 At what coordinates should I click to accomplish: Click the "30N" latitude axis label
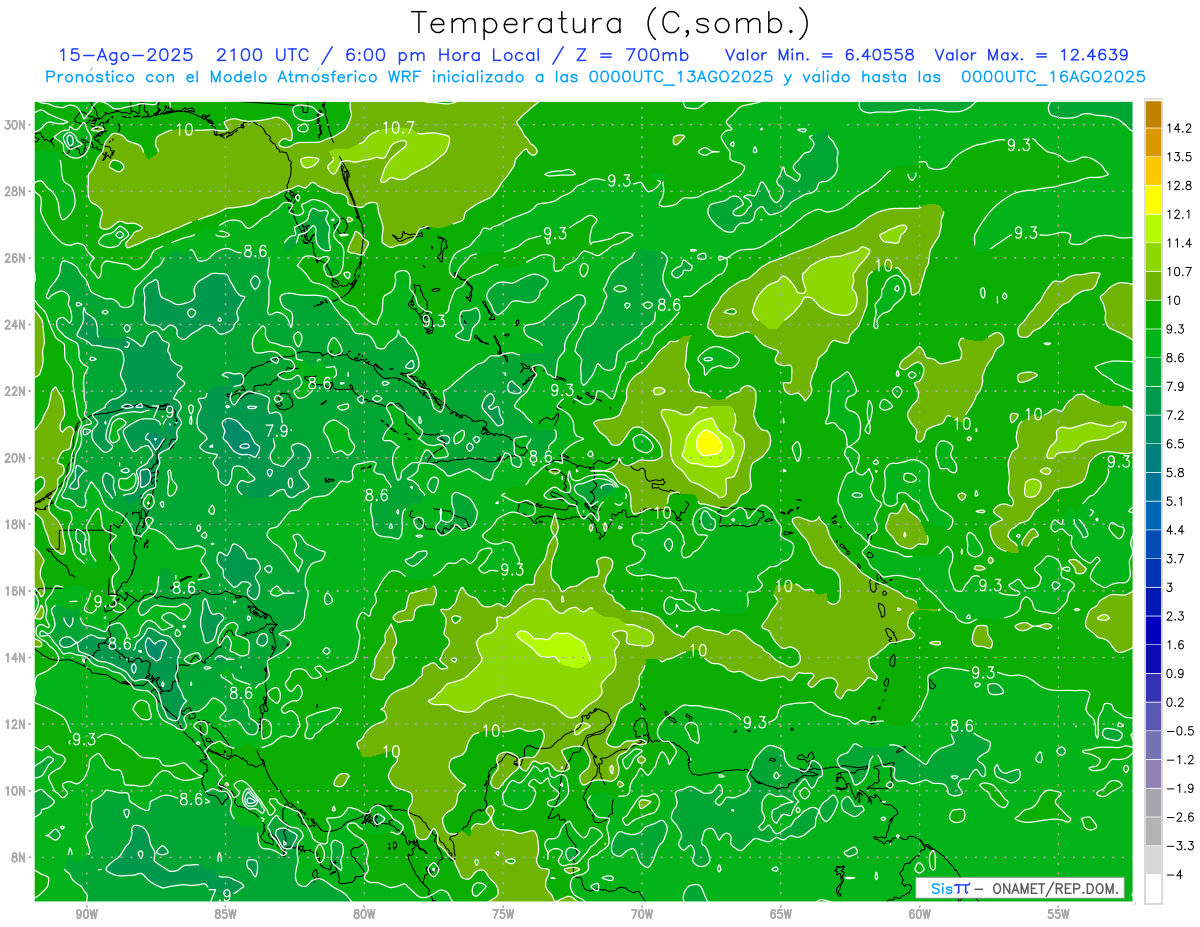16,124
